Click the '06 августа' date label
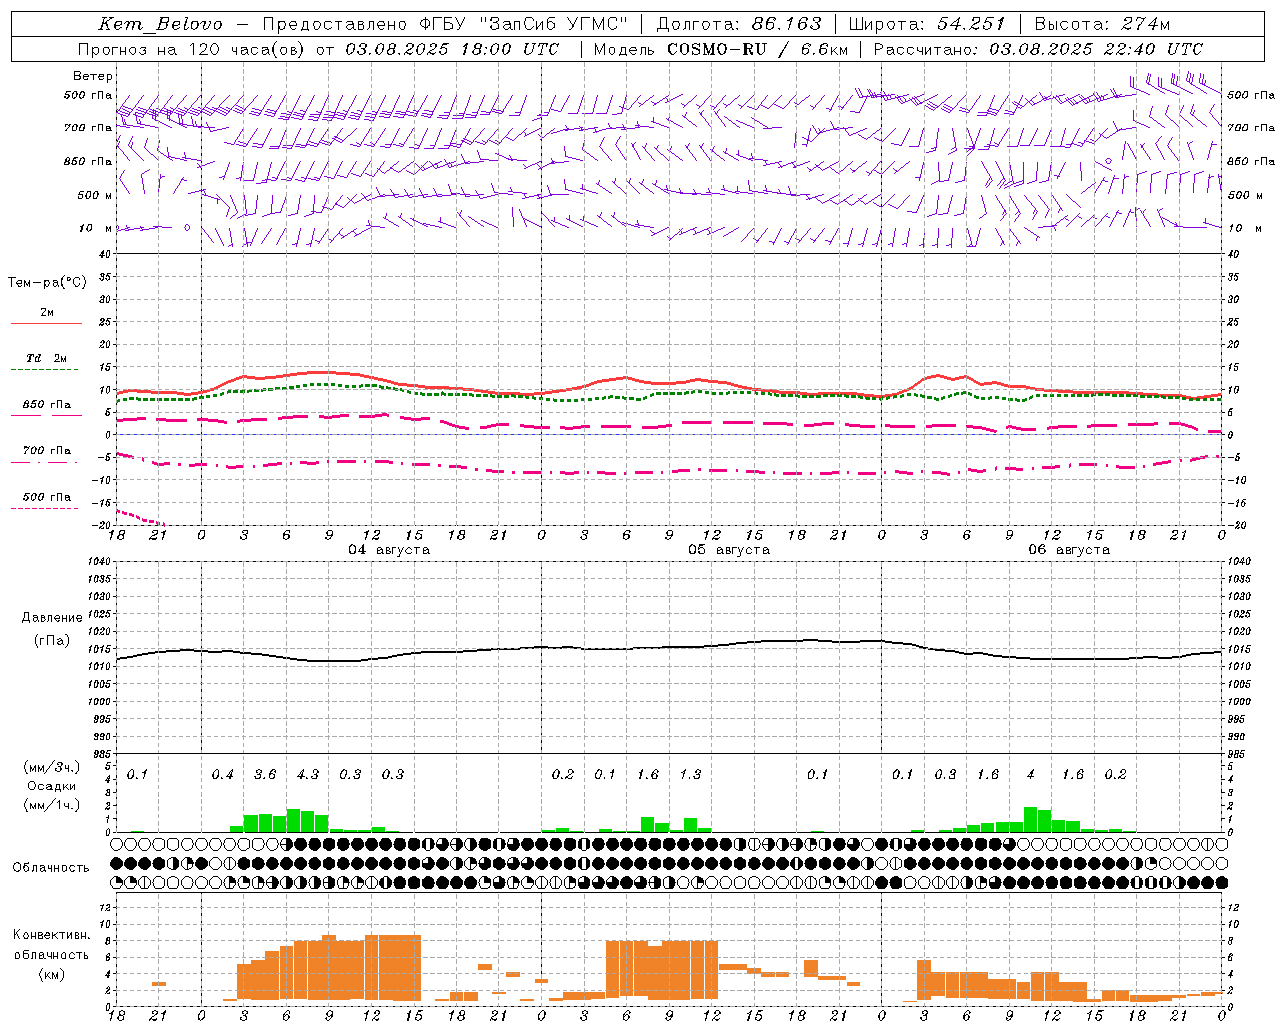Viewport: 1280px width, 1024px height. tap(1069, 550)
